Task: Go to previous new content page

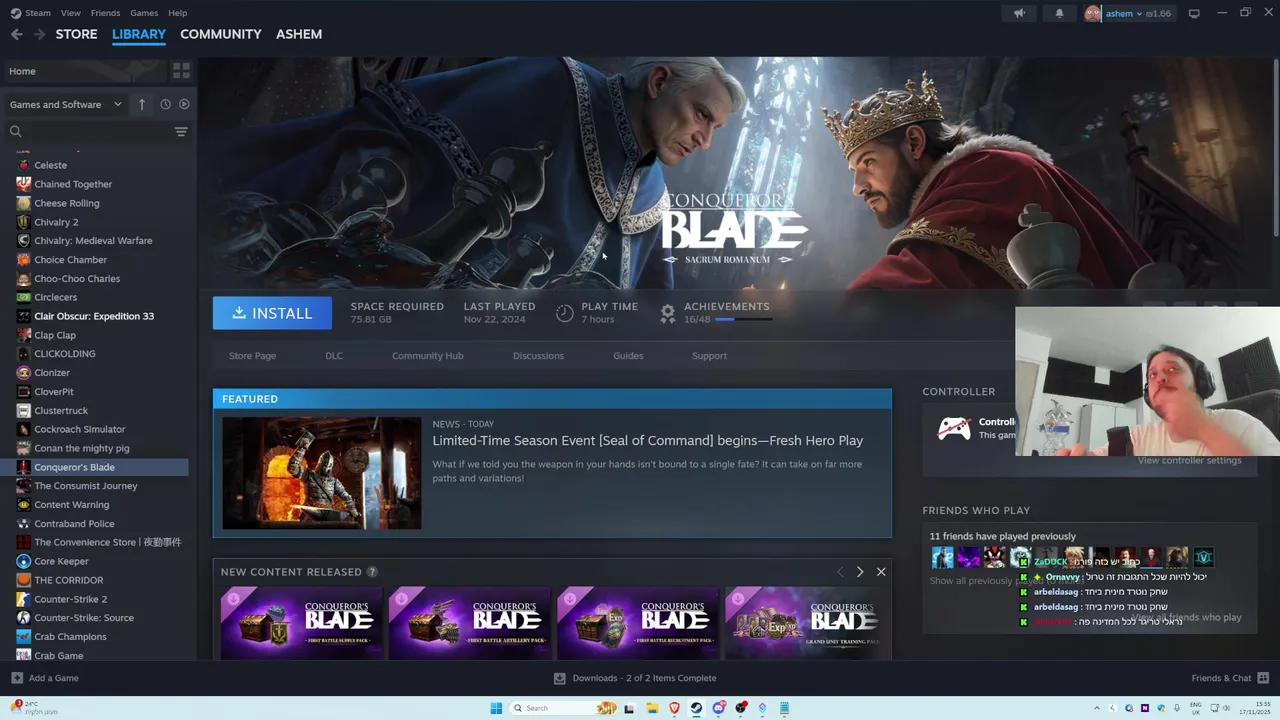Action: coord(839,572)
